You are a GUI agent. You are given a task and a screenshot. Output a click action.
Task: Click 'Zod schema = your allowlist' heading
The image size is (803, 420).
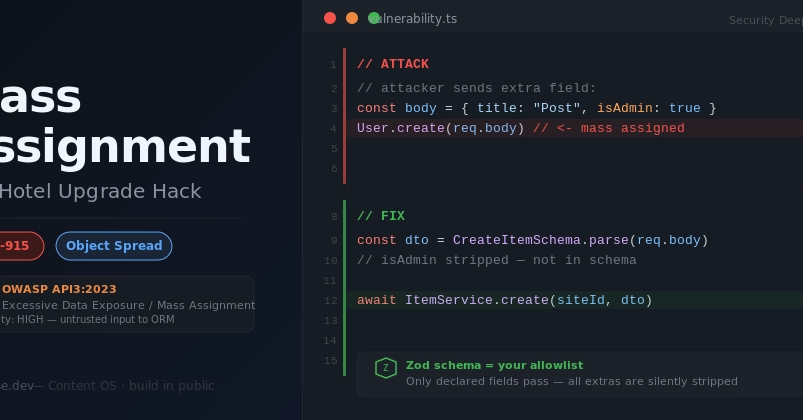tap(494, 365)
